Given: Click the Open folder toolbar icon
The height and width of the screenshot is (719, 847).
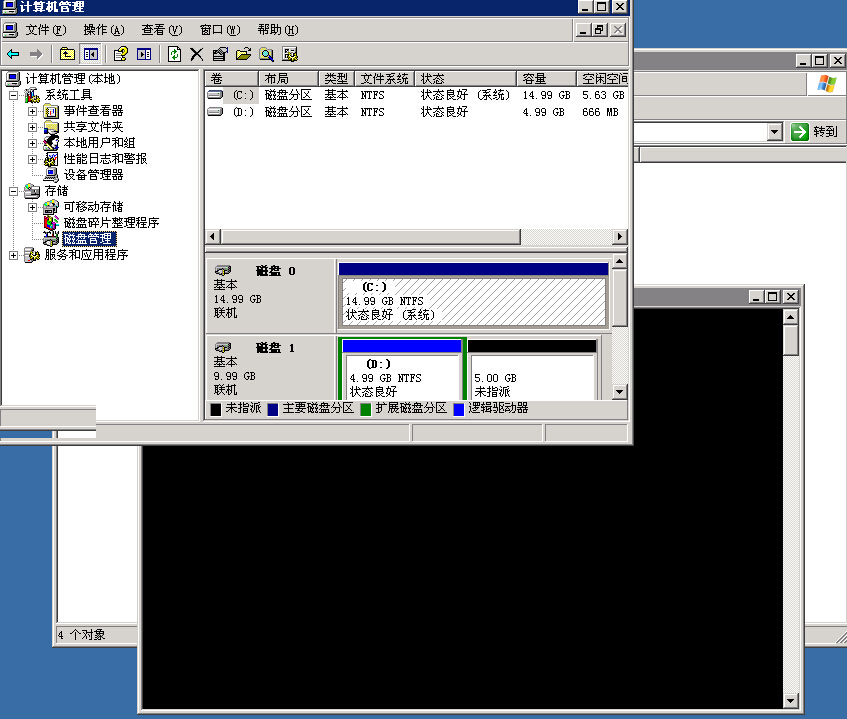Looking at the screenshot, I should pyautogui.click(x=243, y=54).
